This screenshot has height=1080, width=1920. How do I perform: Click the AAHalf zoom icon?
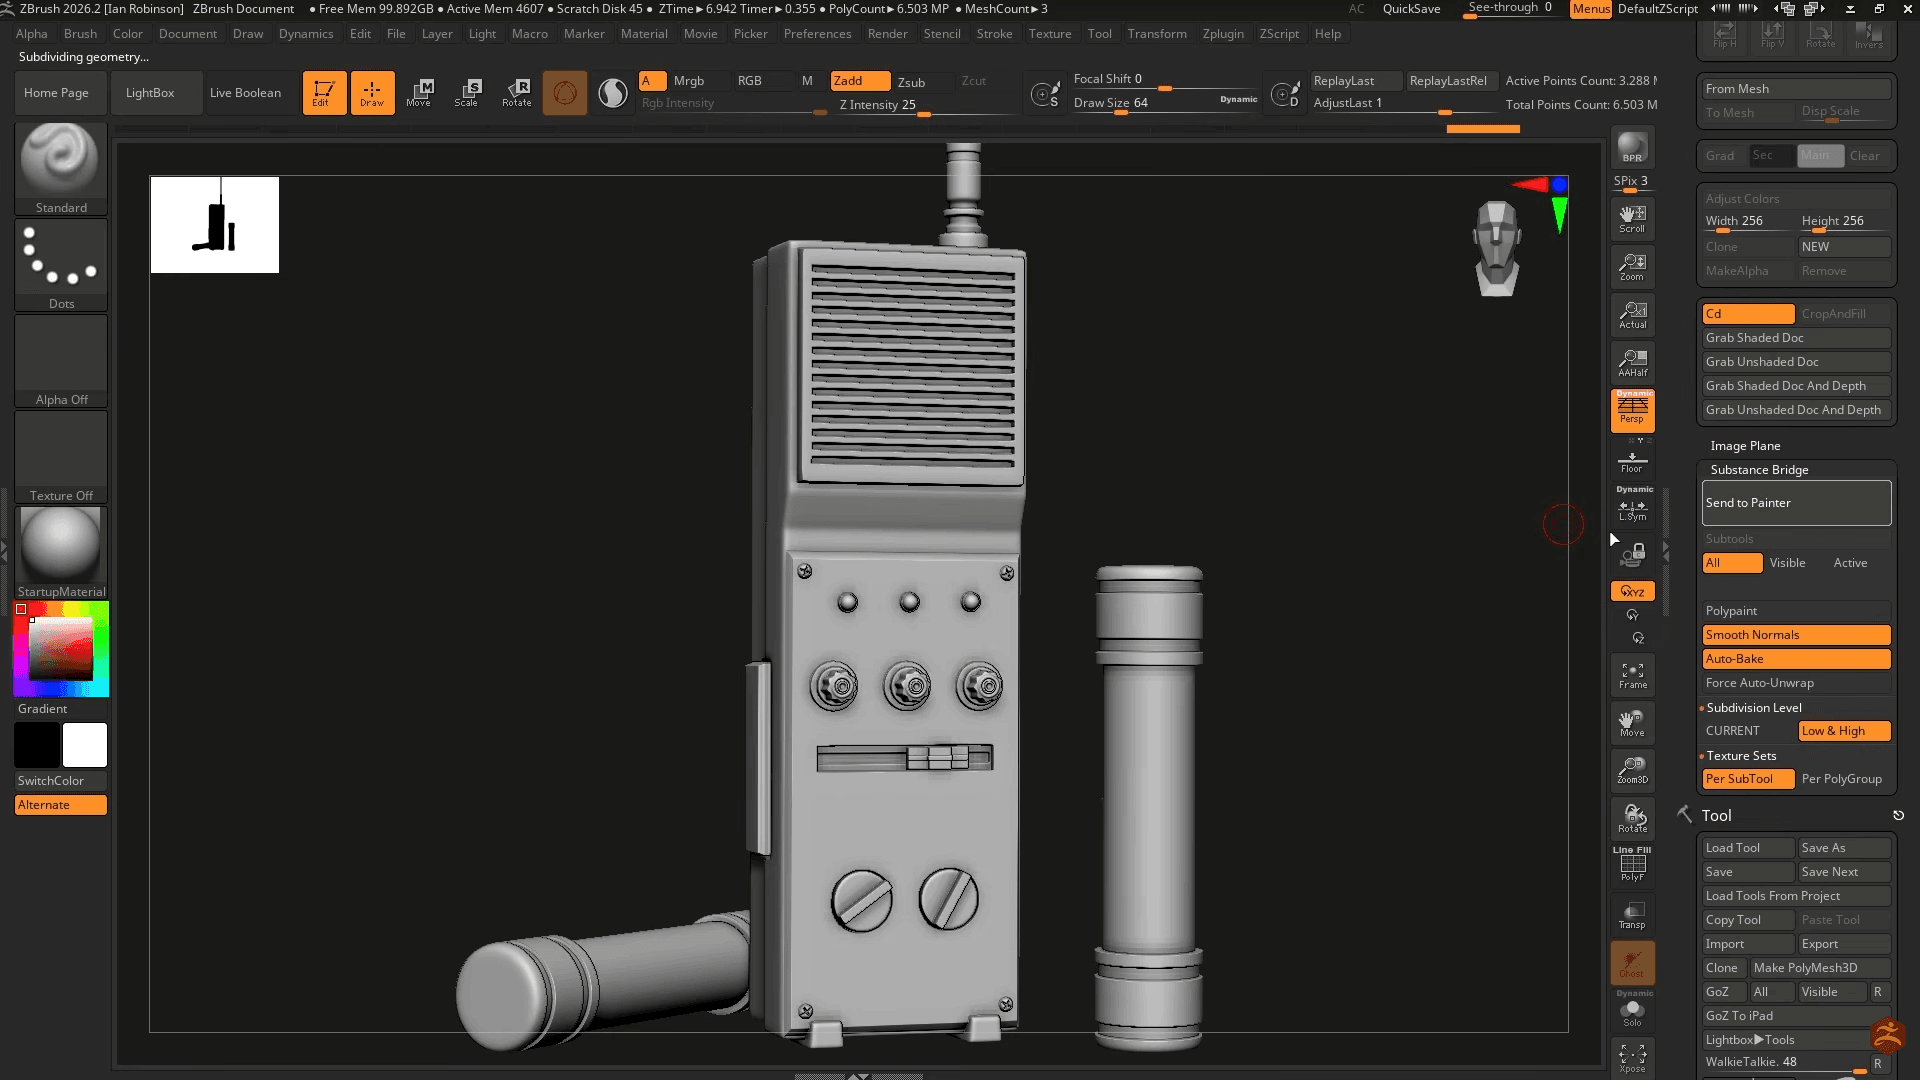pos(1632,362)
